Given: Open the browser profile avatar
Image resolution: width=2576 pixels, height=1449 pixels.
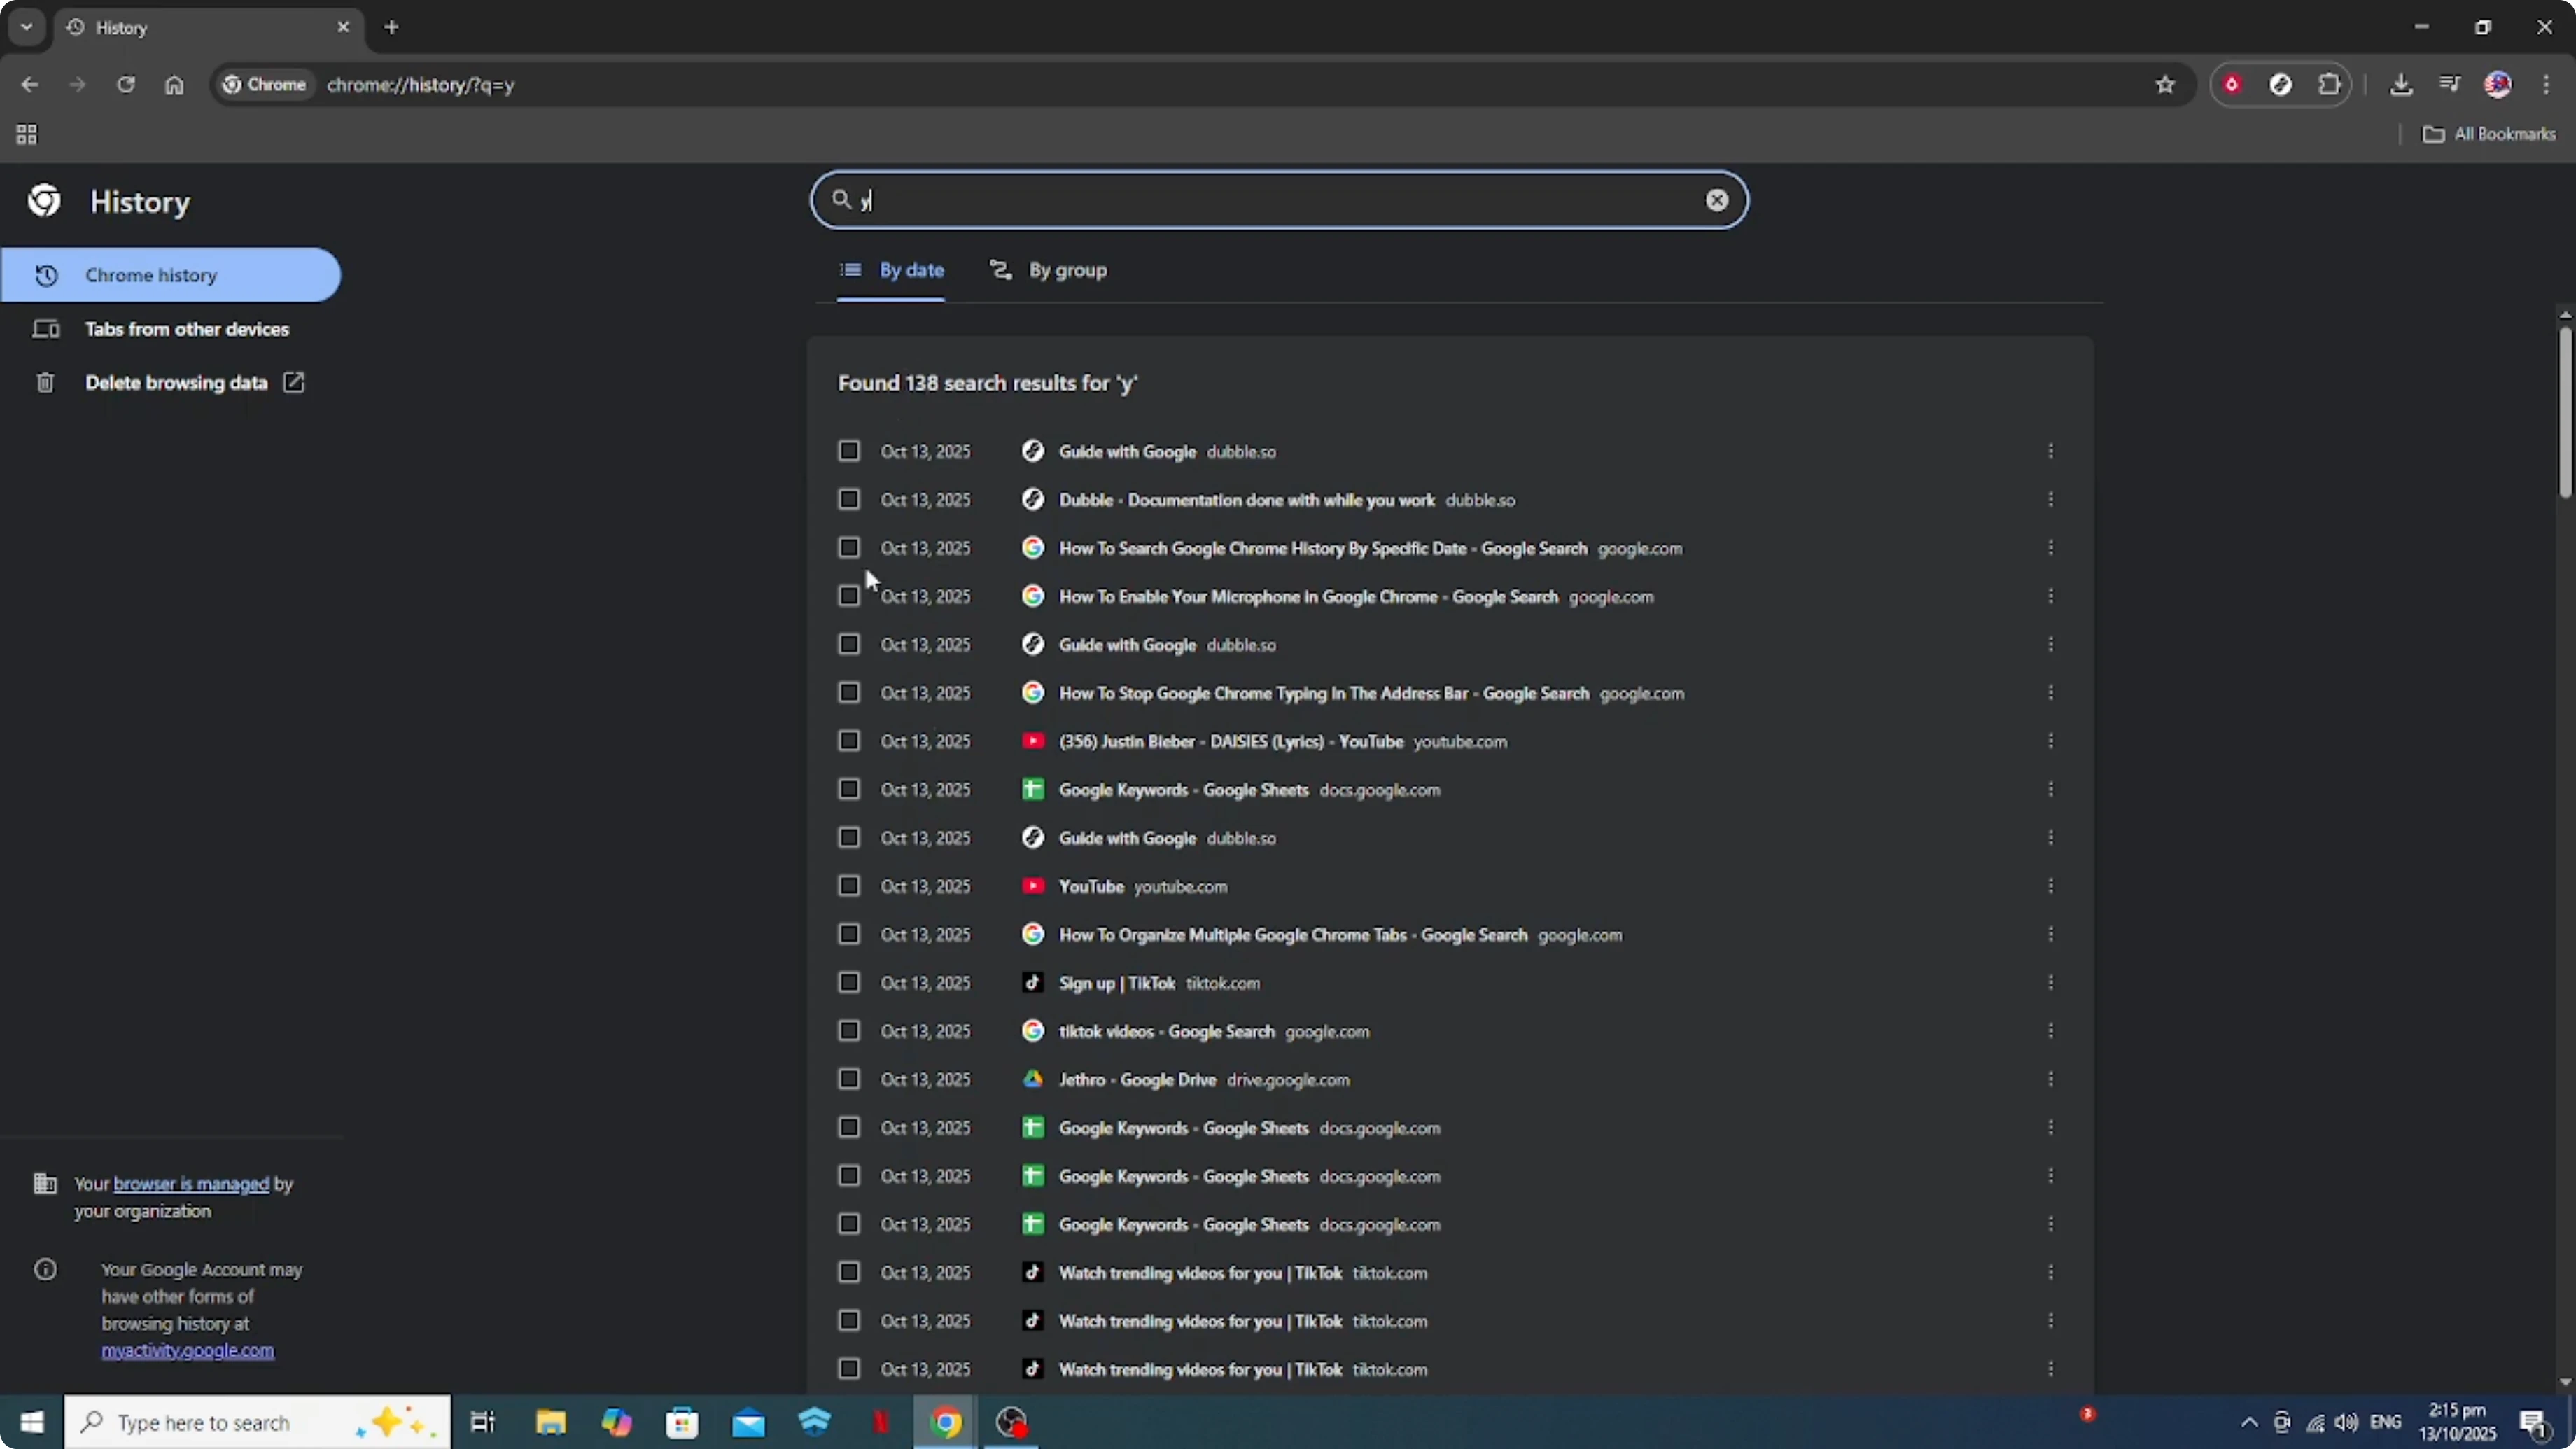Looking at the screenshot, I should pos(2498,84).
